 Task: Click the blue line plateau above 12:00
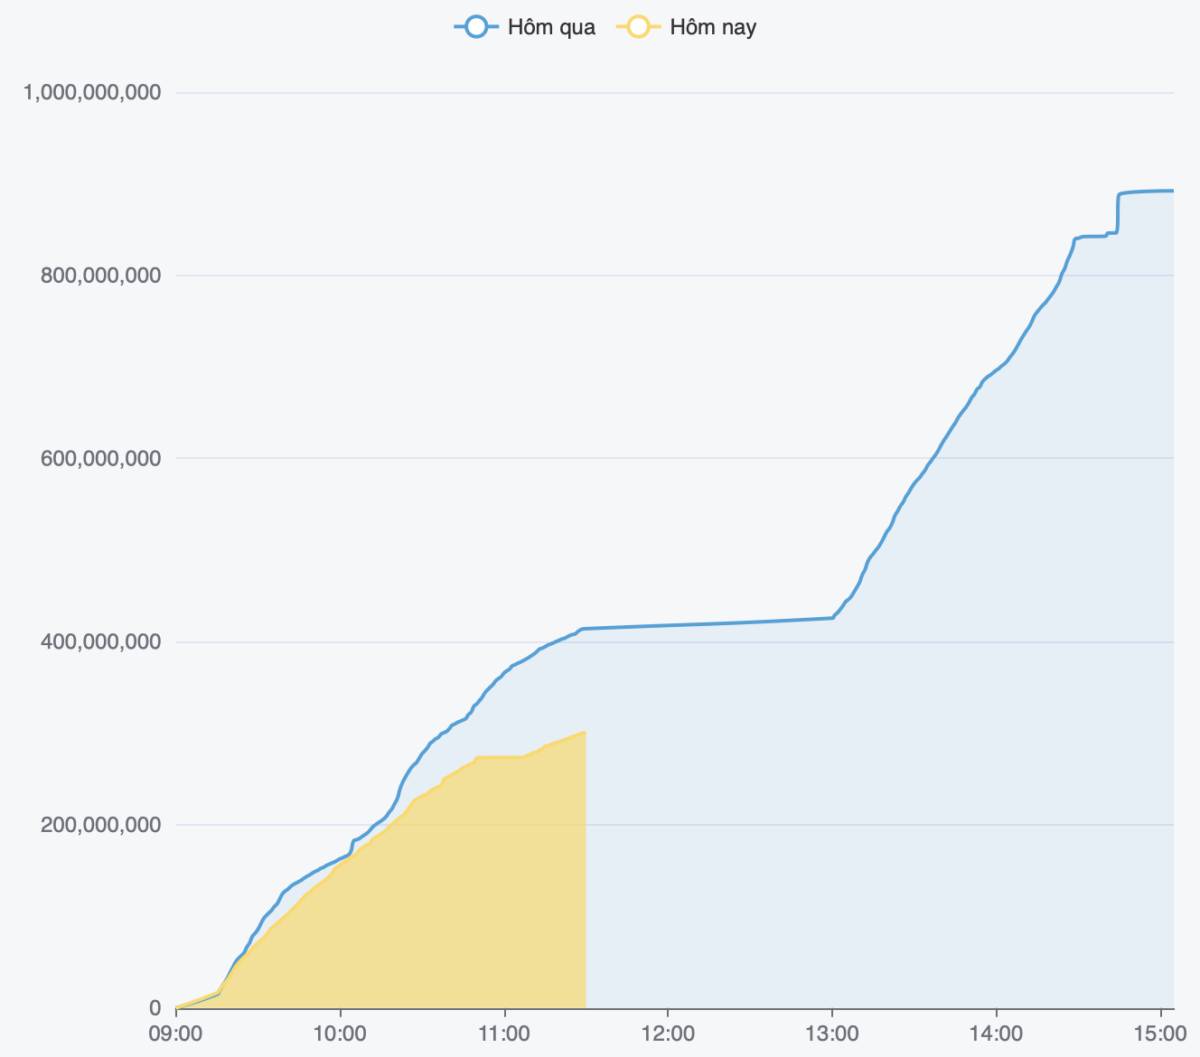pyautogui.click(x=668, y=625)
